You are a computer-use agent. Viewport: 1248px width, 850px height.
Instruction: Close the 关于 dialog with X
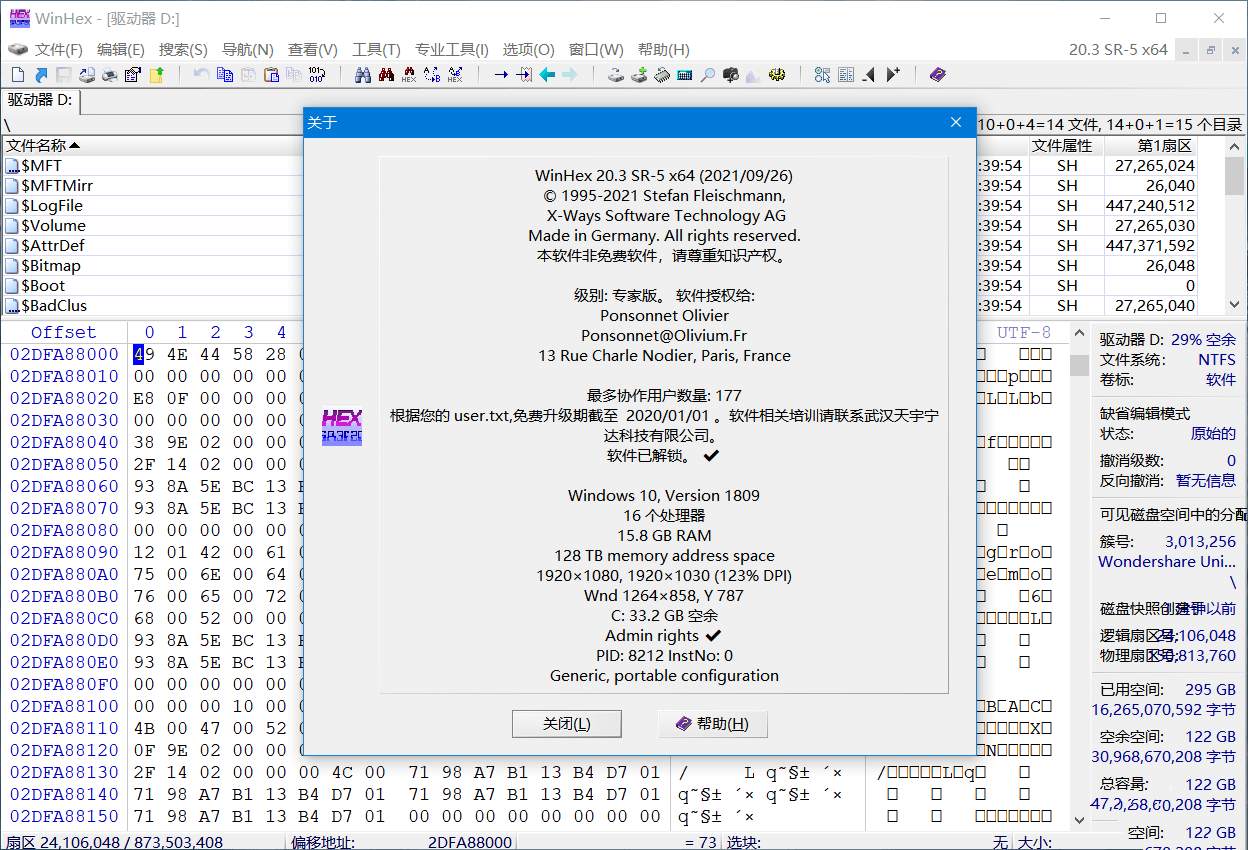[956, 123]
